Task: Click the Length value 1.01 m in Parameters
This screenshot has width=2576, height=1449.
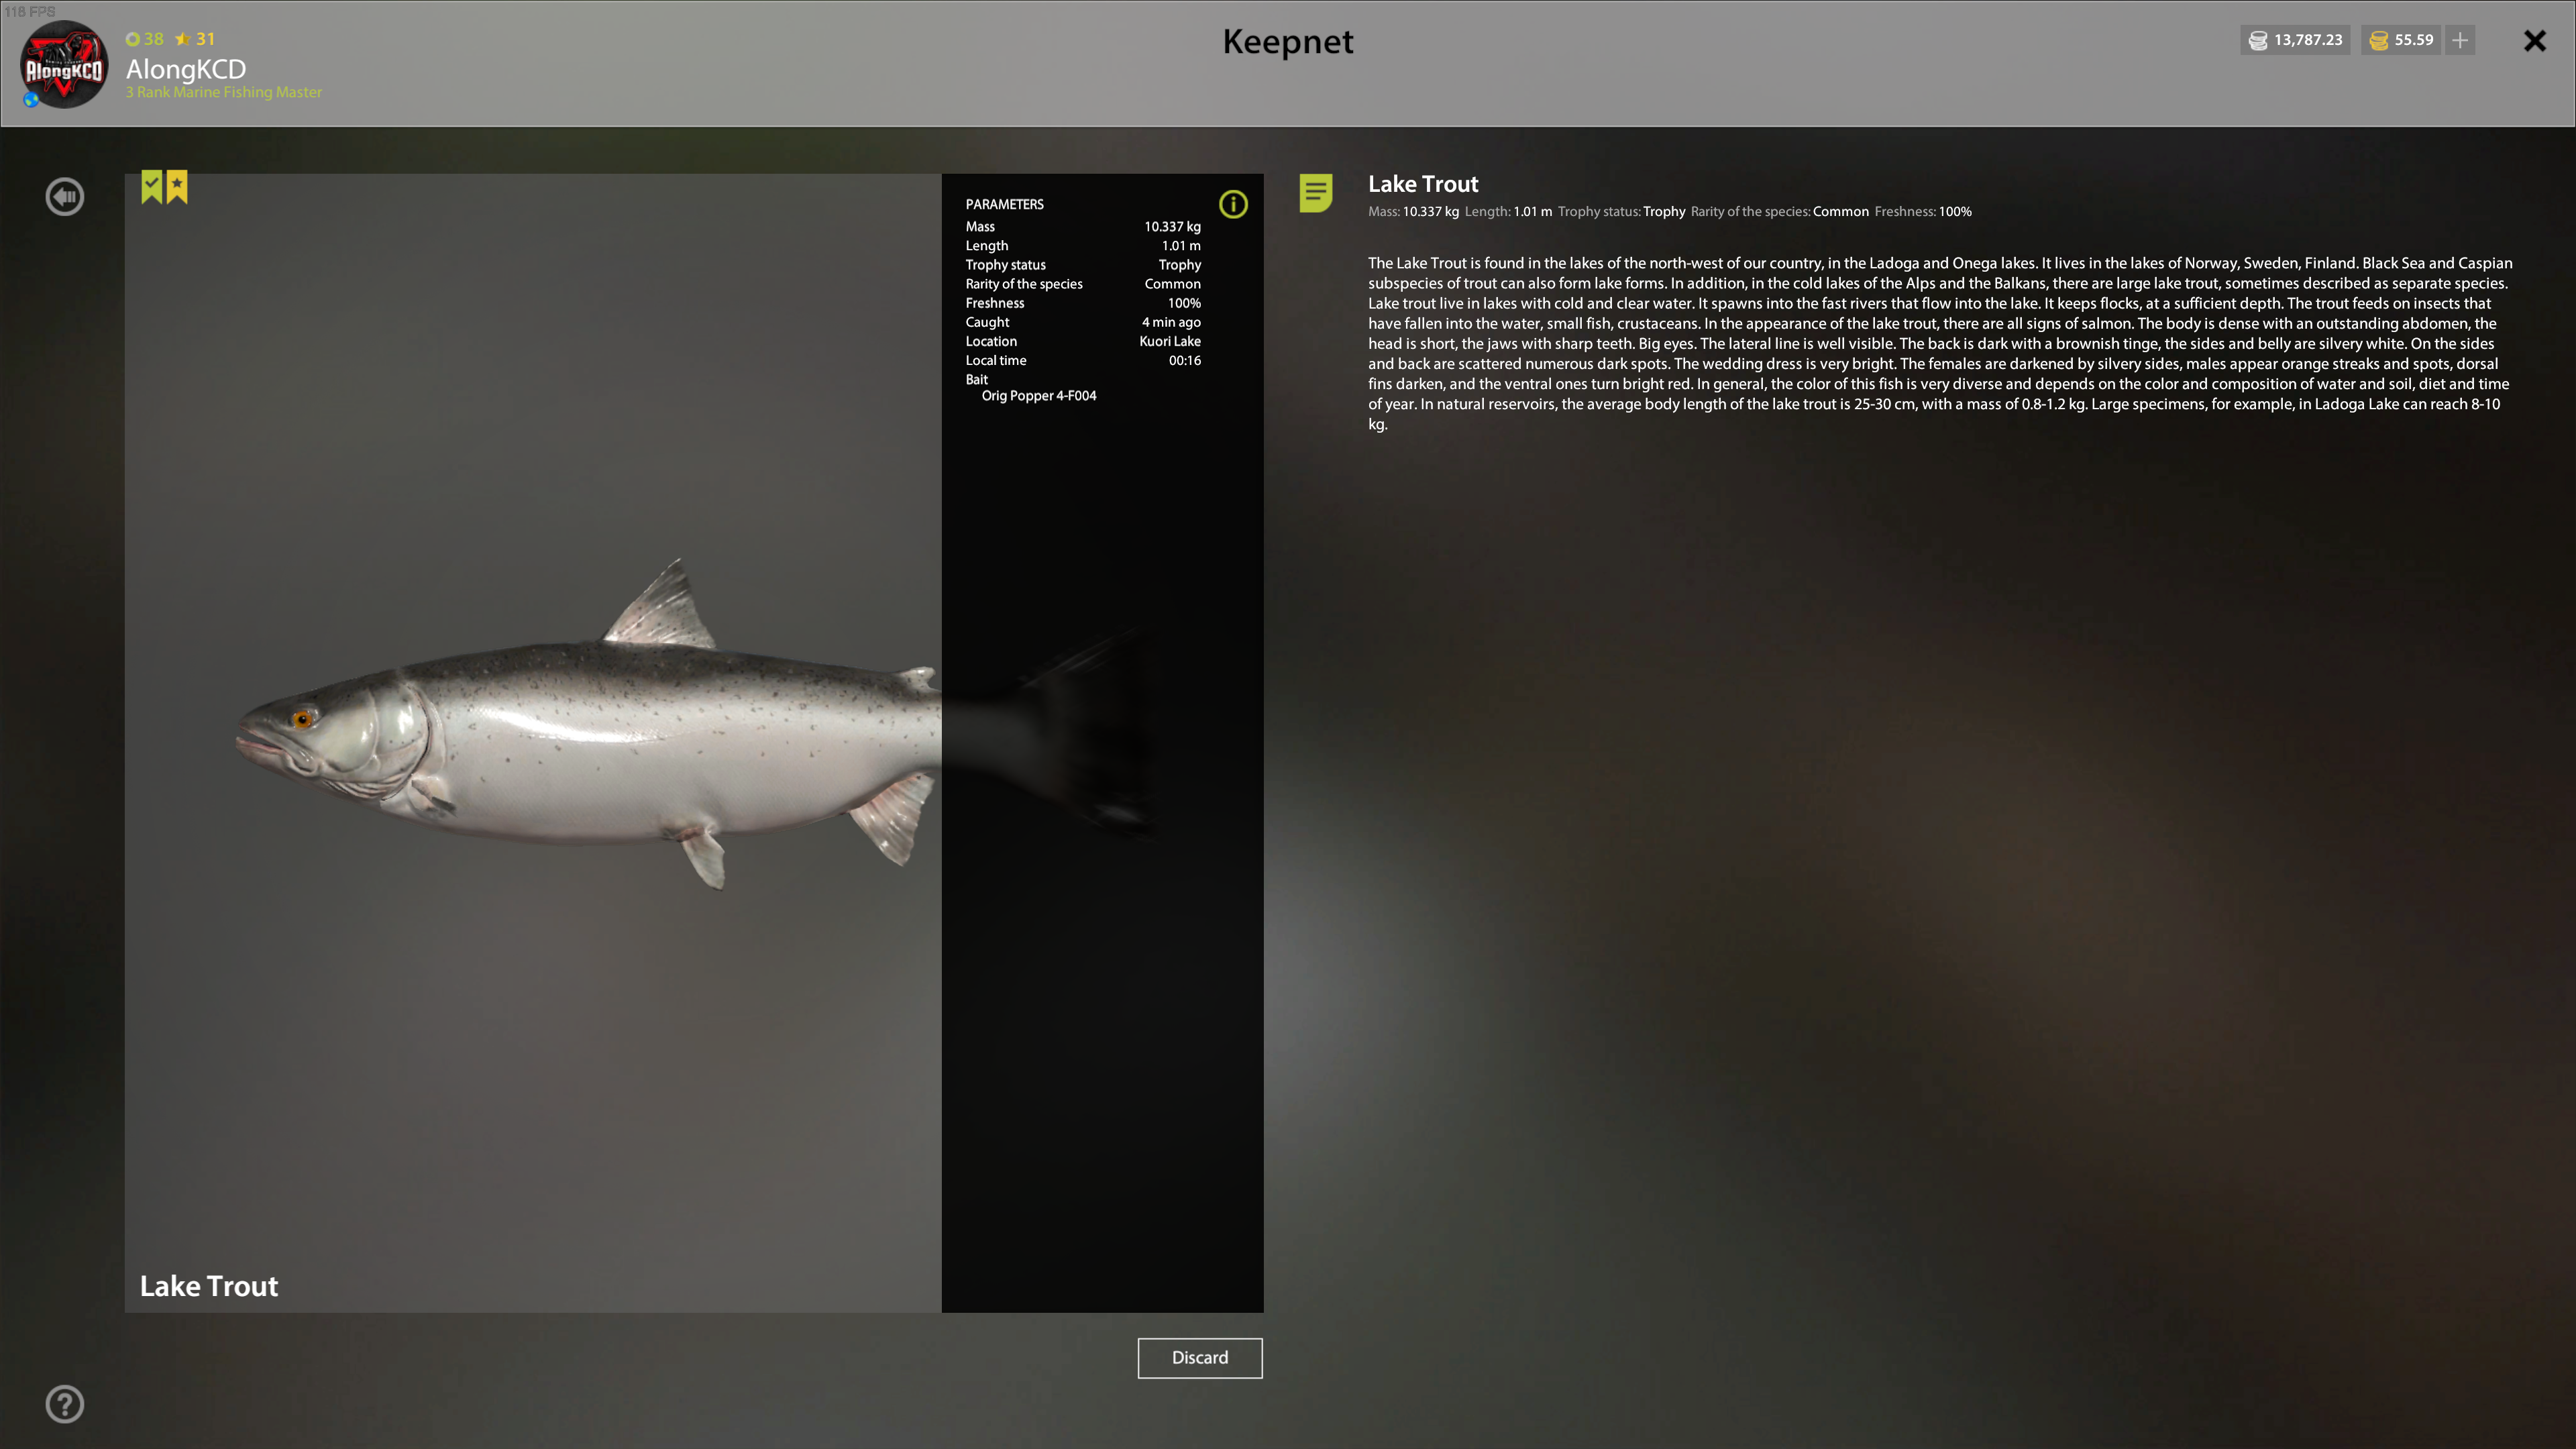Action: coord(1181,246)
